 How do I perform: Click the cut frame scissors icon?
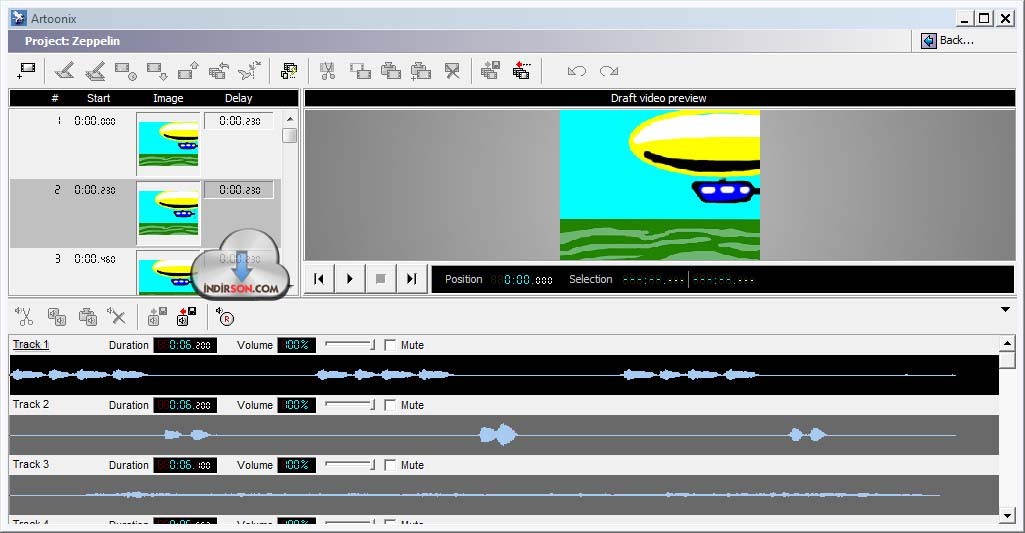tap(328, 71)
